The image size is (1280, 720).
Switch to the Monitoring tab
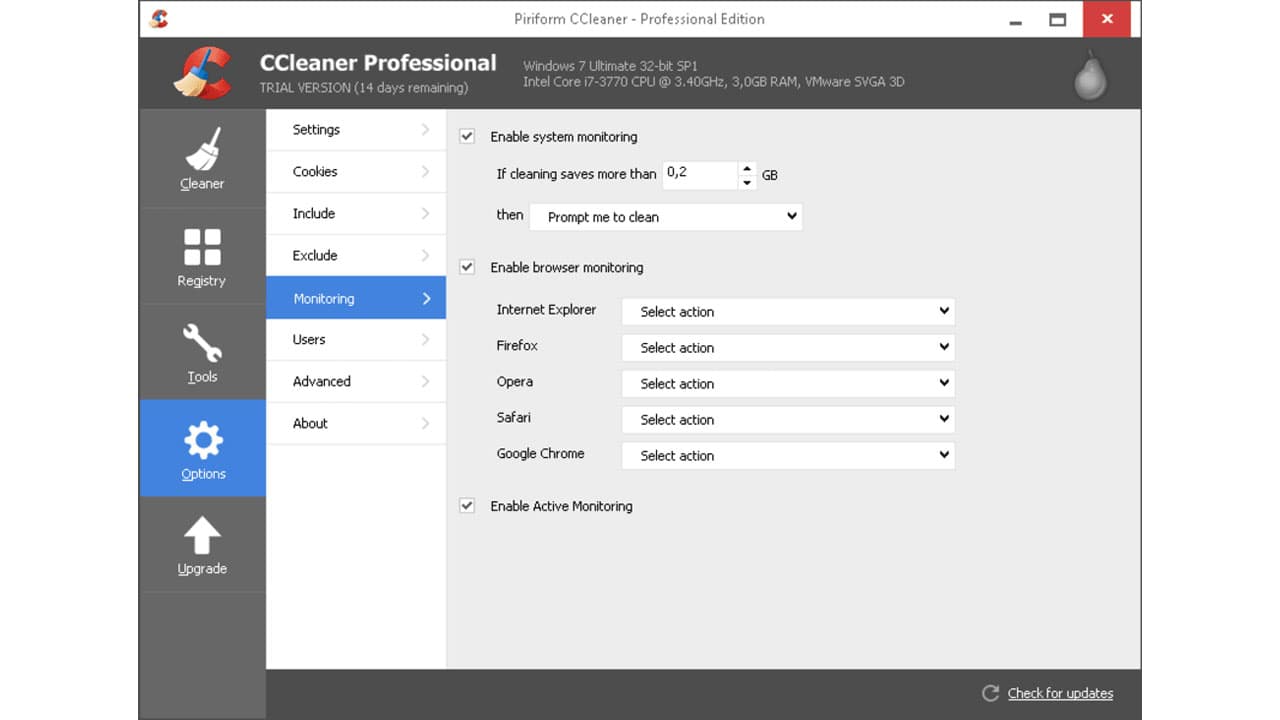323,298
